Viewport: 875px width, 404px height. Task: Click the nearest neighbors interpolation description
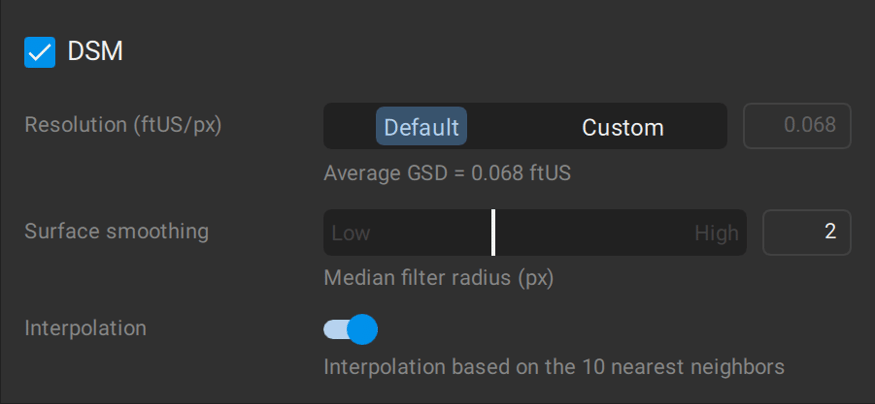pos(554,366)
